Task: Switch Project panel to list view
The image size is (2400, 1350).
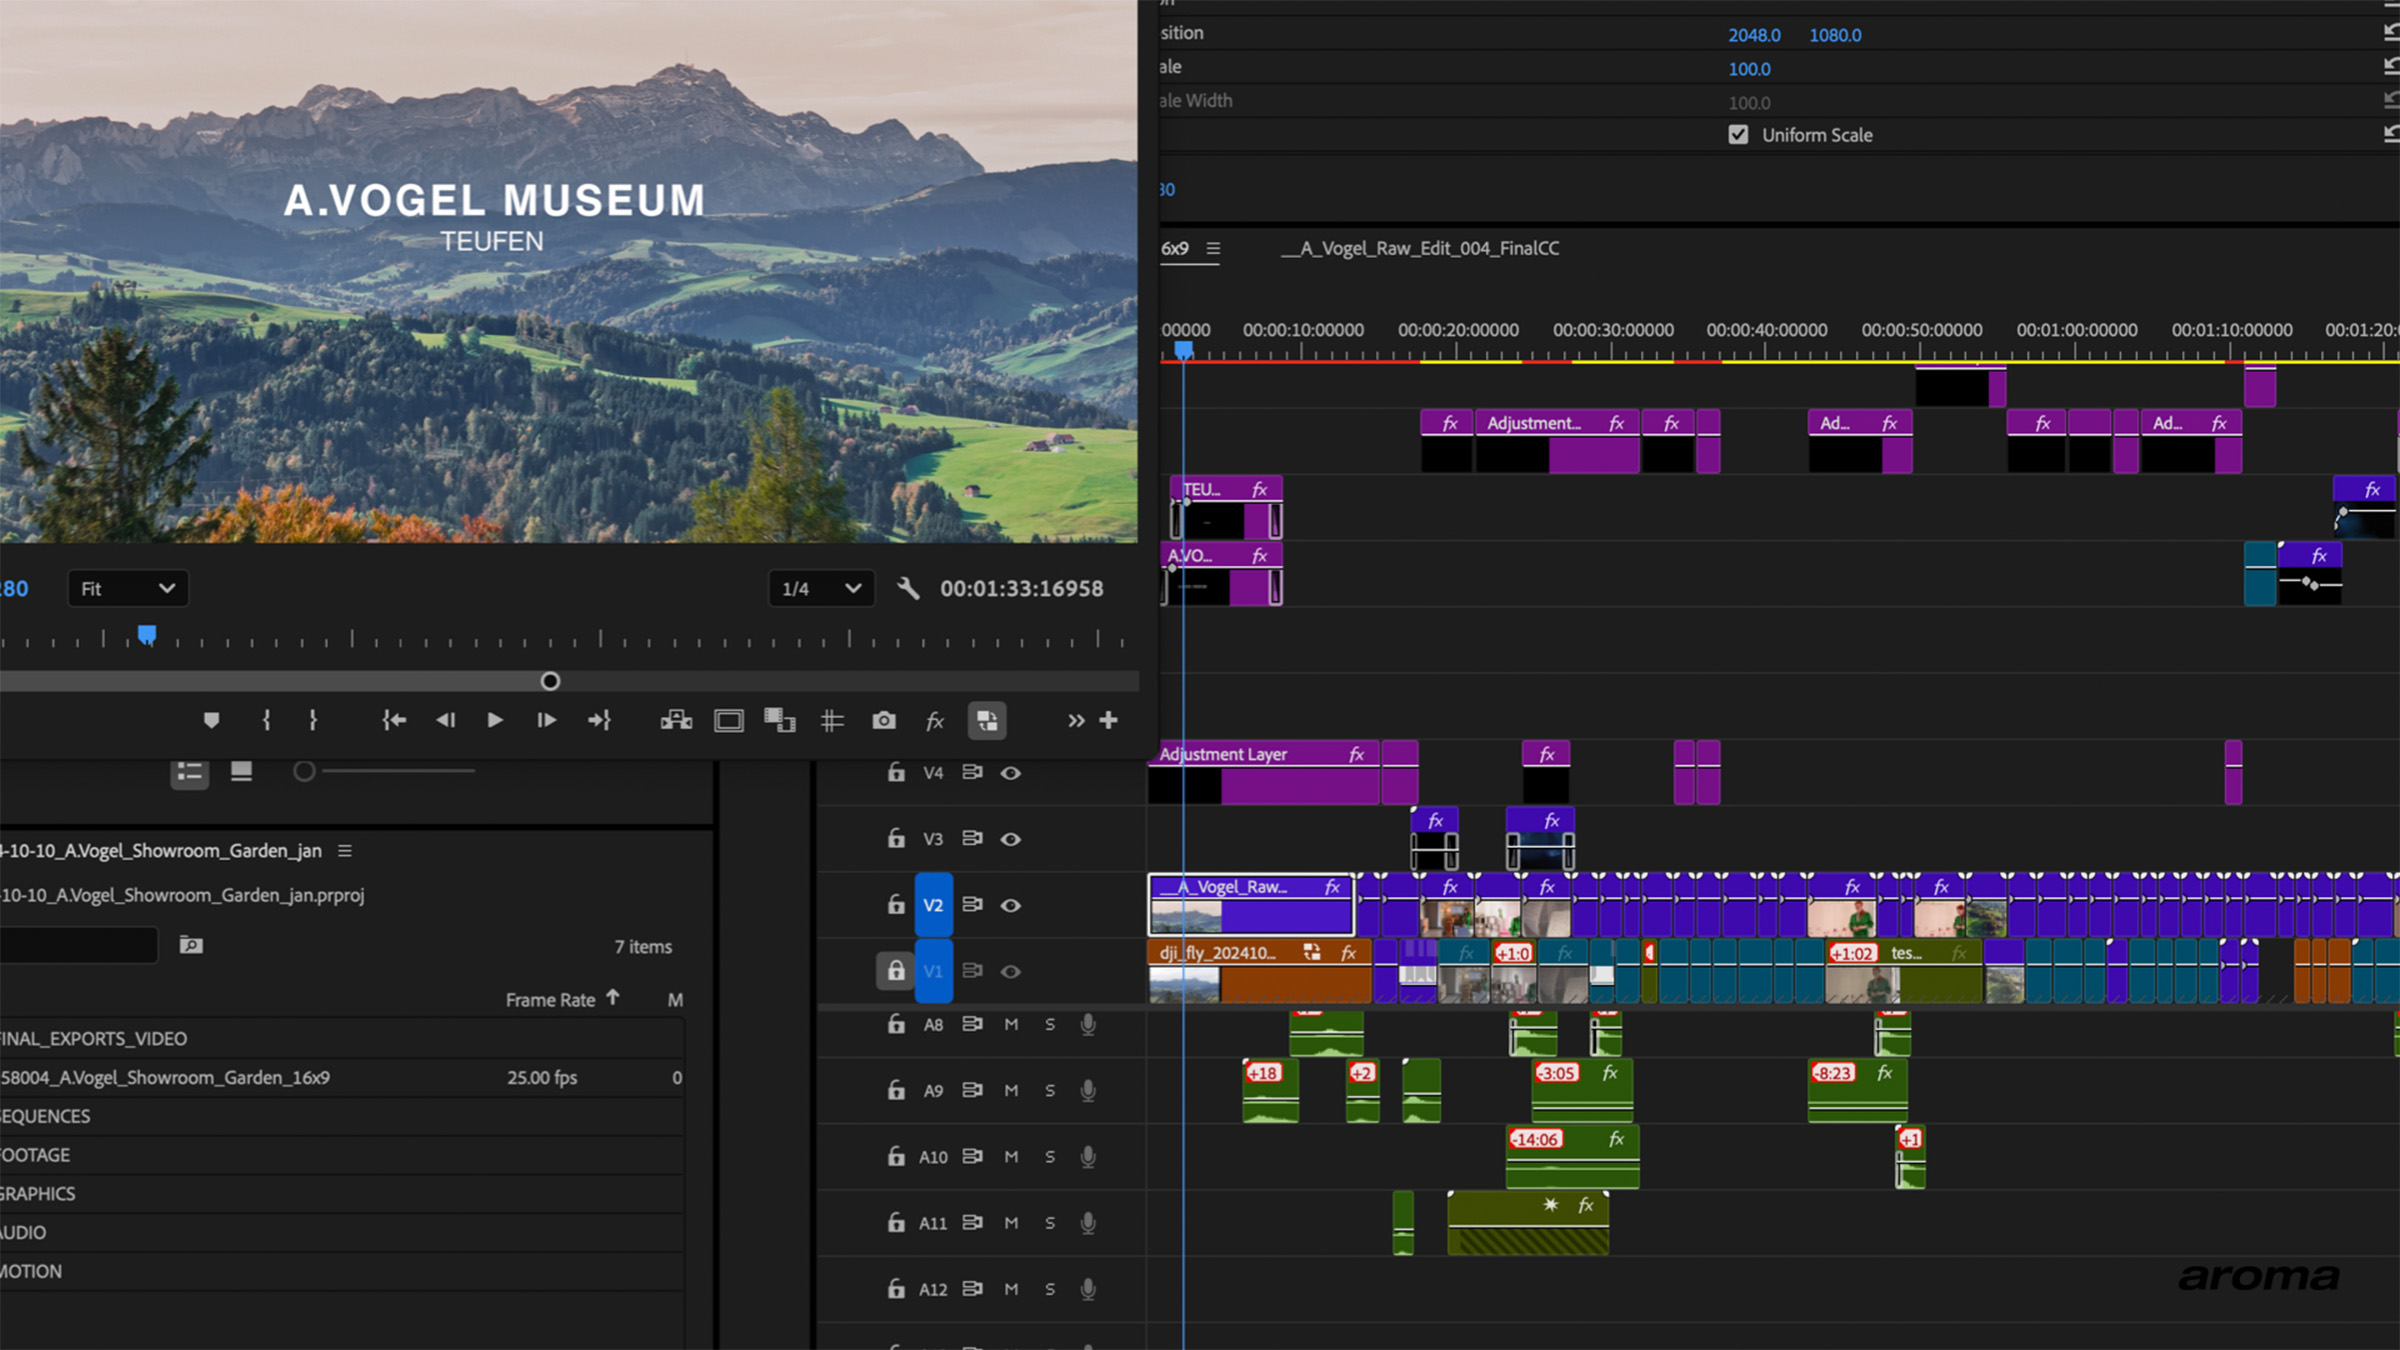Action: pyautogui.click(x=190, y=771)
